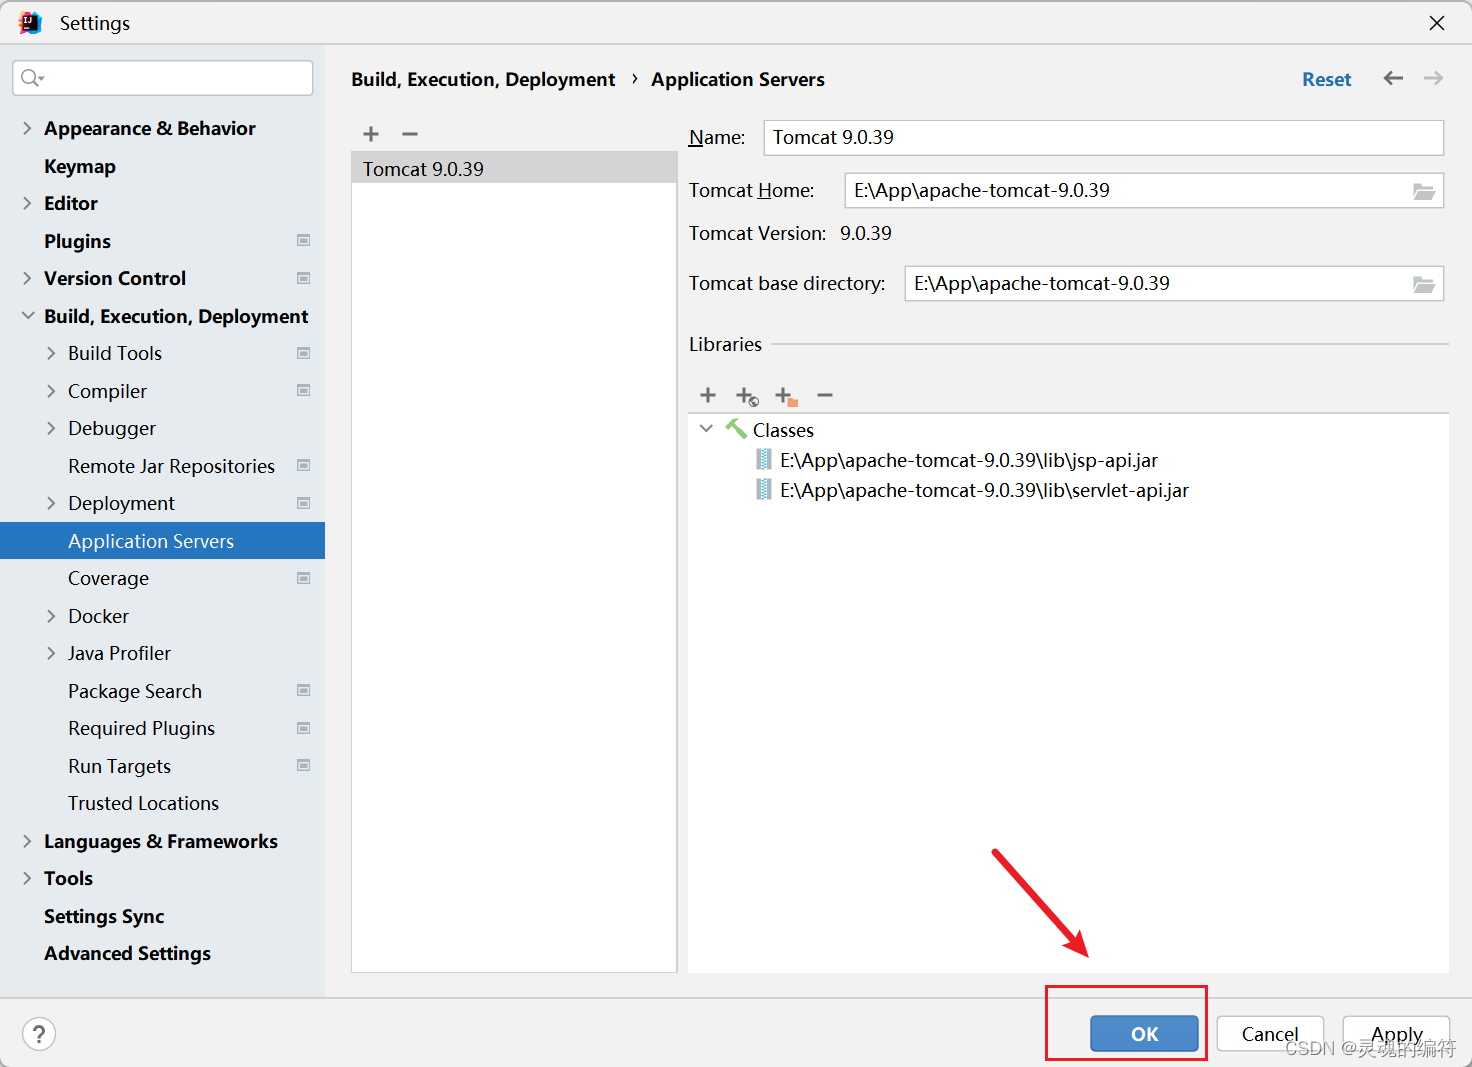The width and height of the screenshot is (1472, 1067).
Task: Select the servlet-api.jar library entry
Action: [x=984, y=490]
